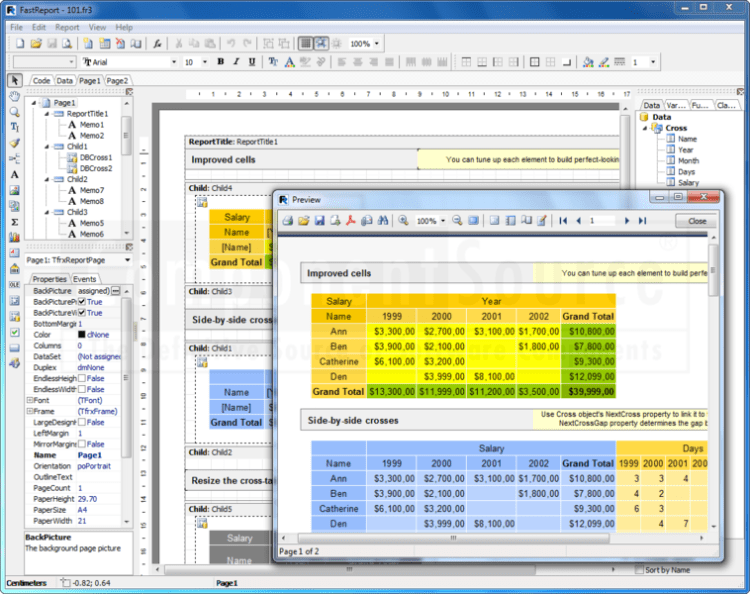Click the Open report folder icon

click(x=36, y=44)
